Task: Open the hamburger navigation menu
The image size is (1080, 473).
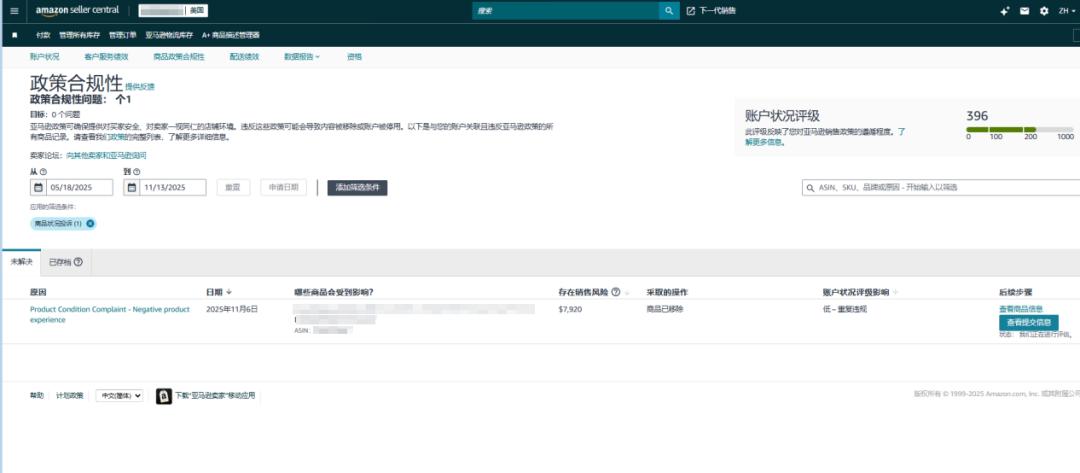Action: pos(14,11)
